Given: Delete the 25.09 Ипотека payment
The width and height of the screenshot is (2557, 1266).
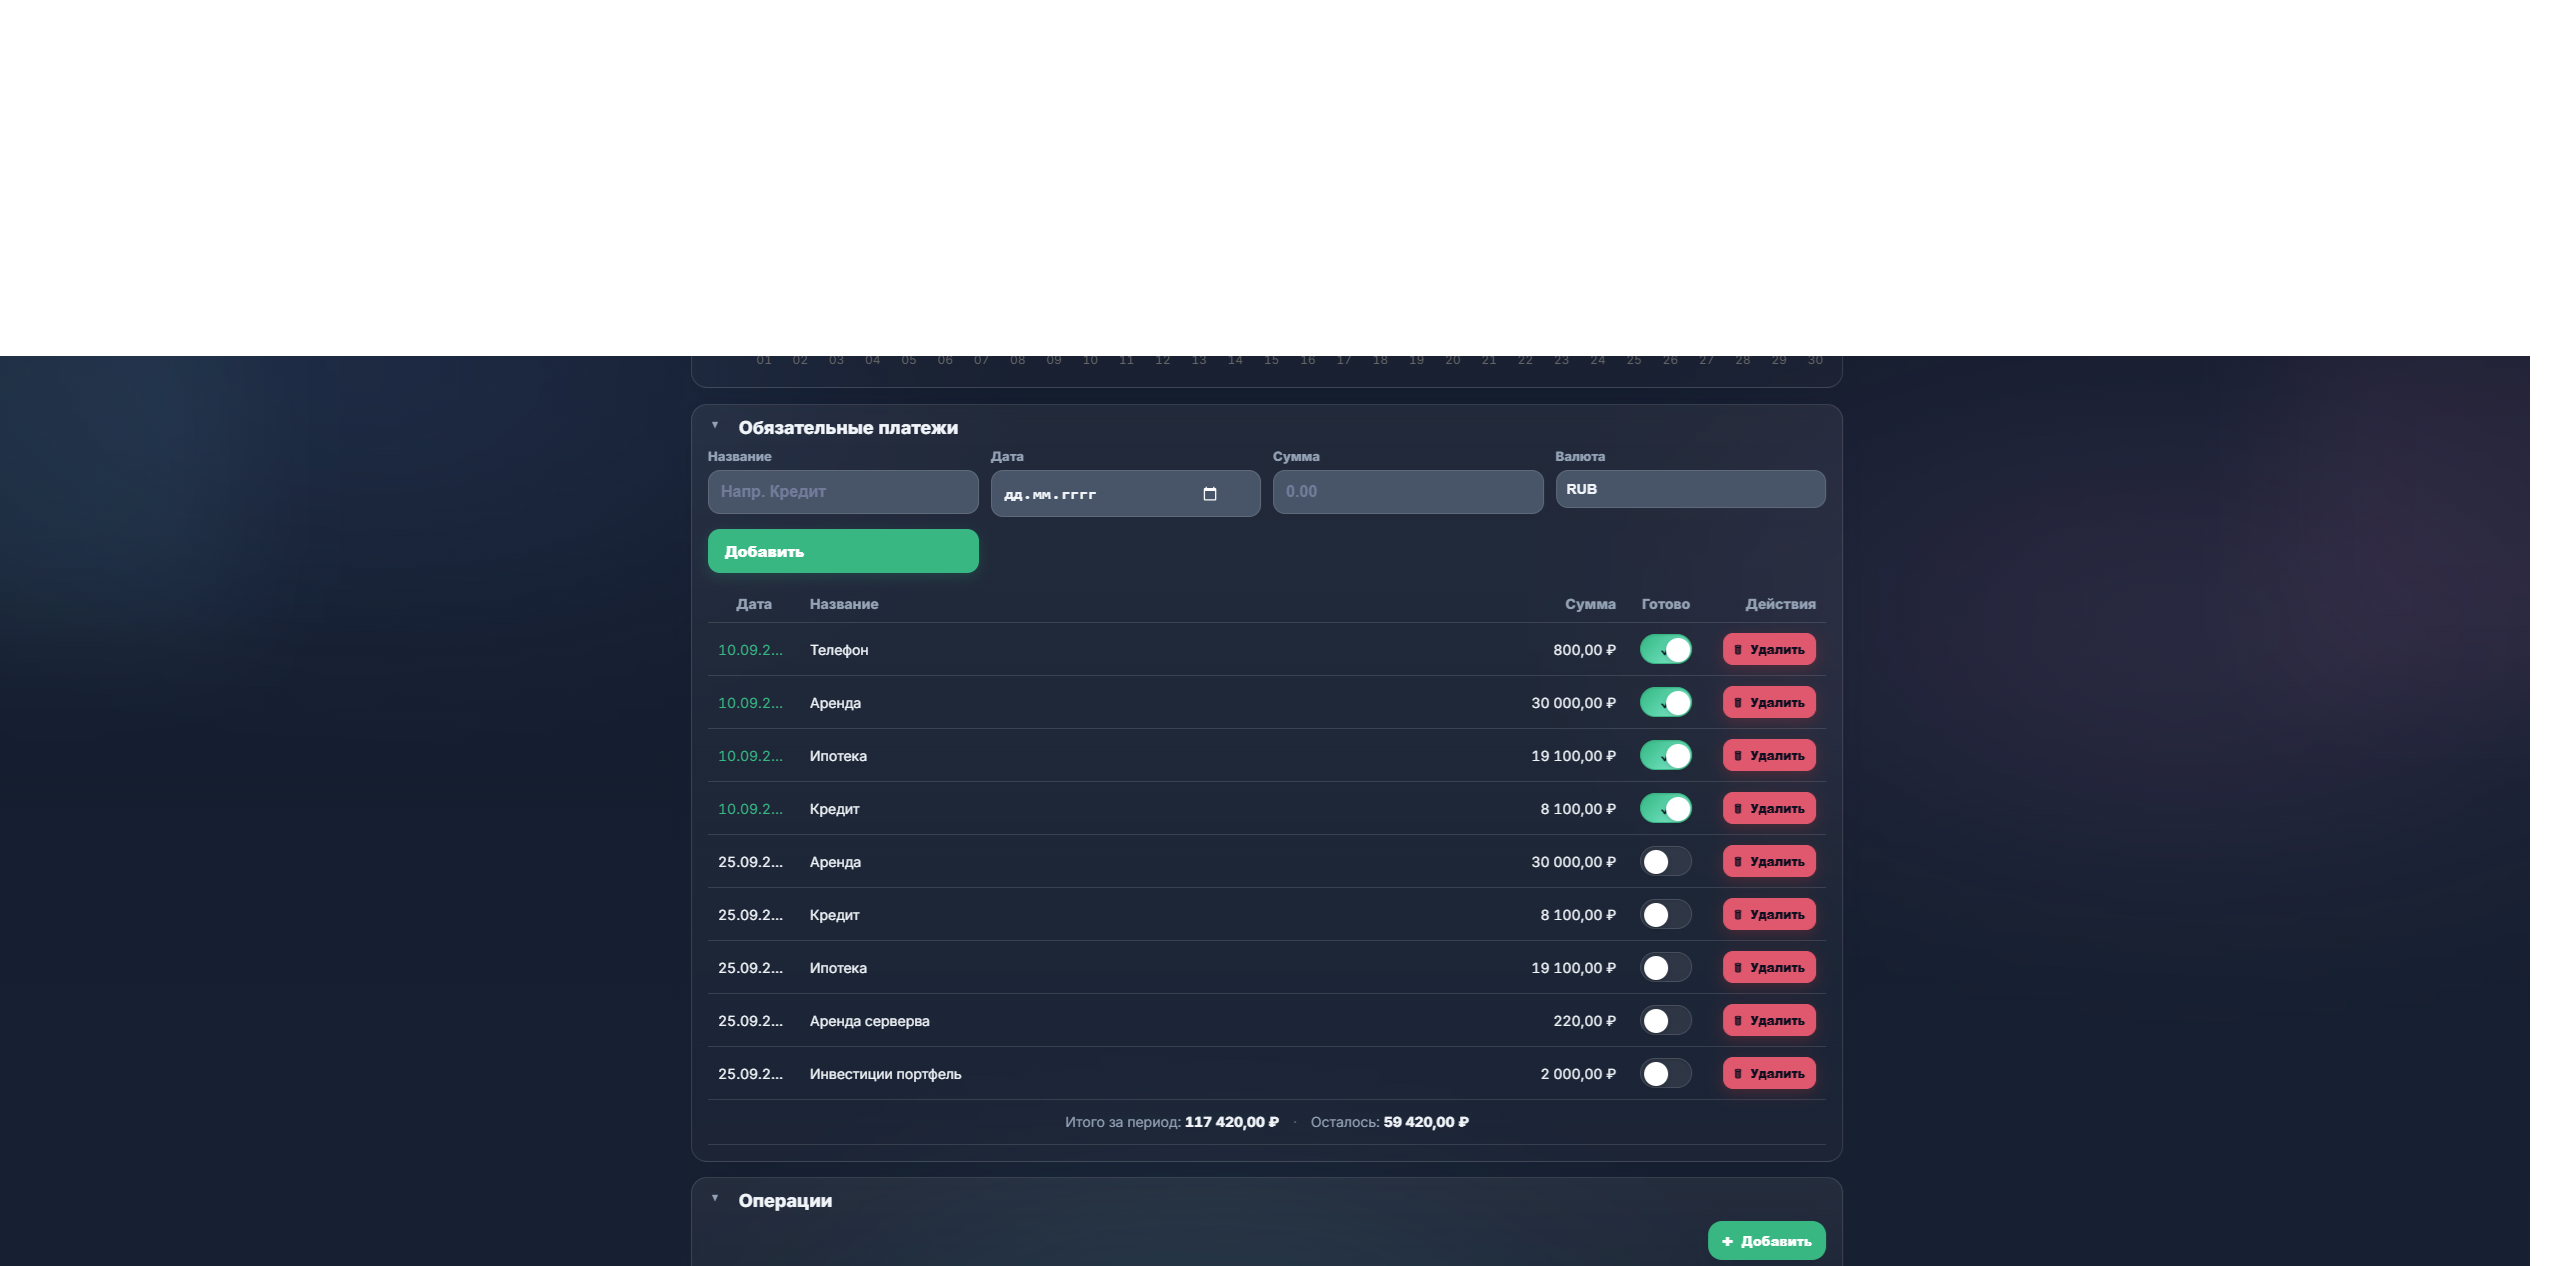Looking at the screenshot, I should click(x=1768, y=968).
